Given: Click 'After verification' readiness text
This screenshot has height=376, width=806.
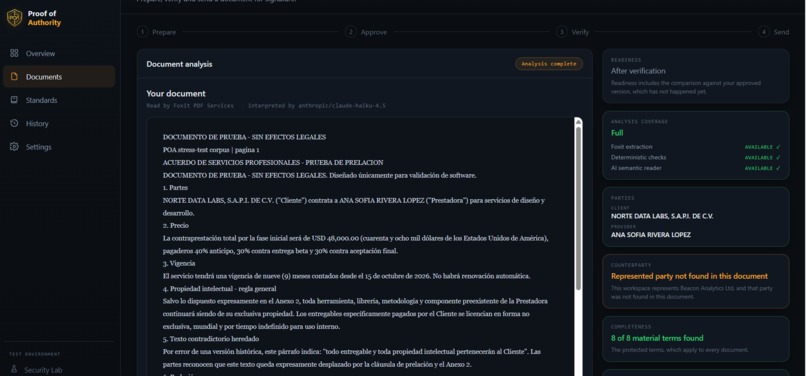Looking at the screenshot, I should 638,71.
